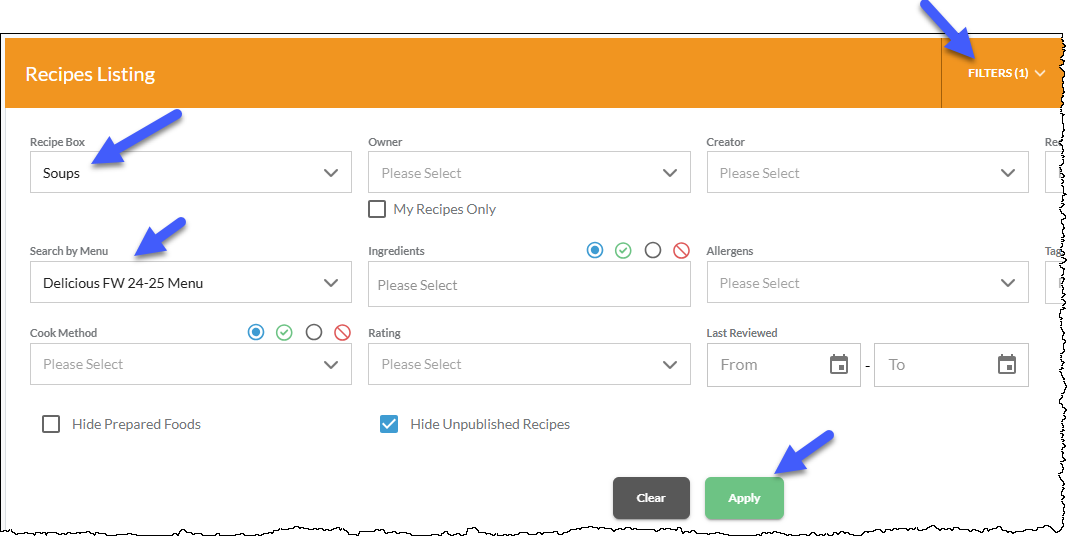Image resolution: width=1067 pixels, height=536 pixels.
Task: Click the Ingredients input field
Action: (x=529, y=284)
